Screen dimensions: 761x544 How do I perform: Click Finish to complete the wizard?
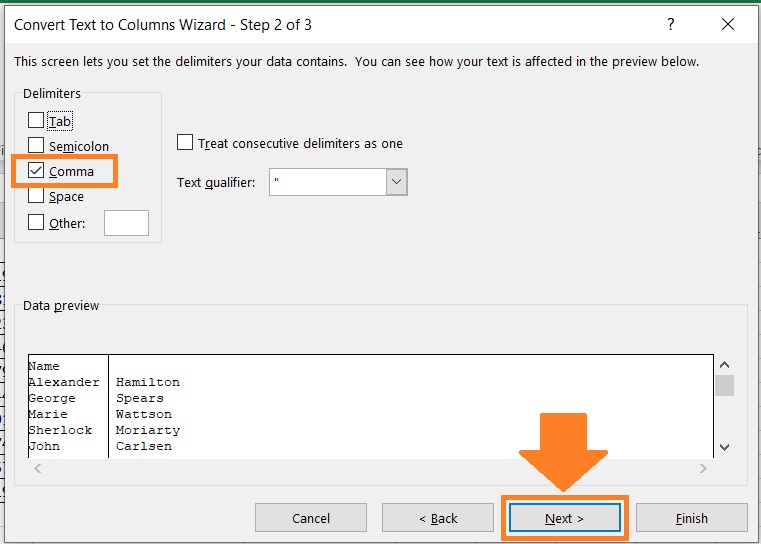point(692,518)
